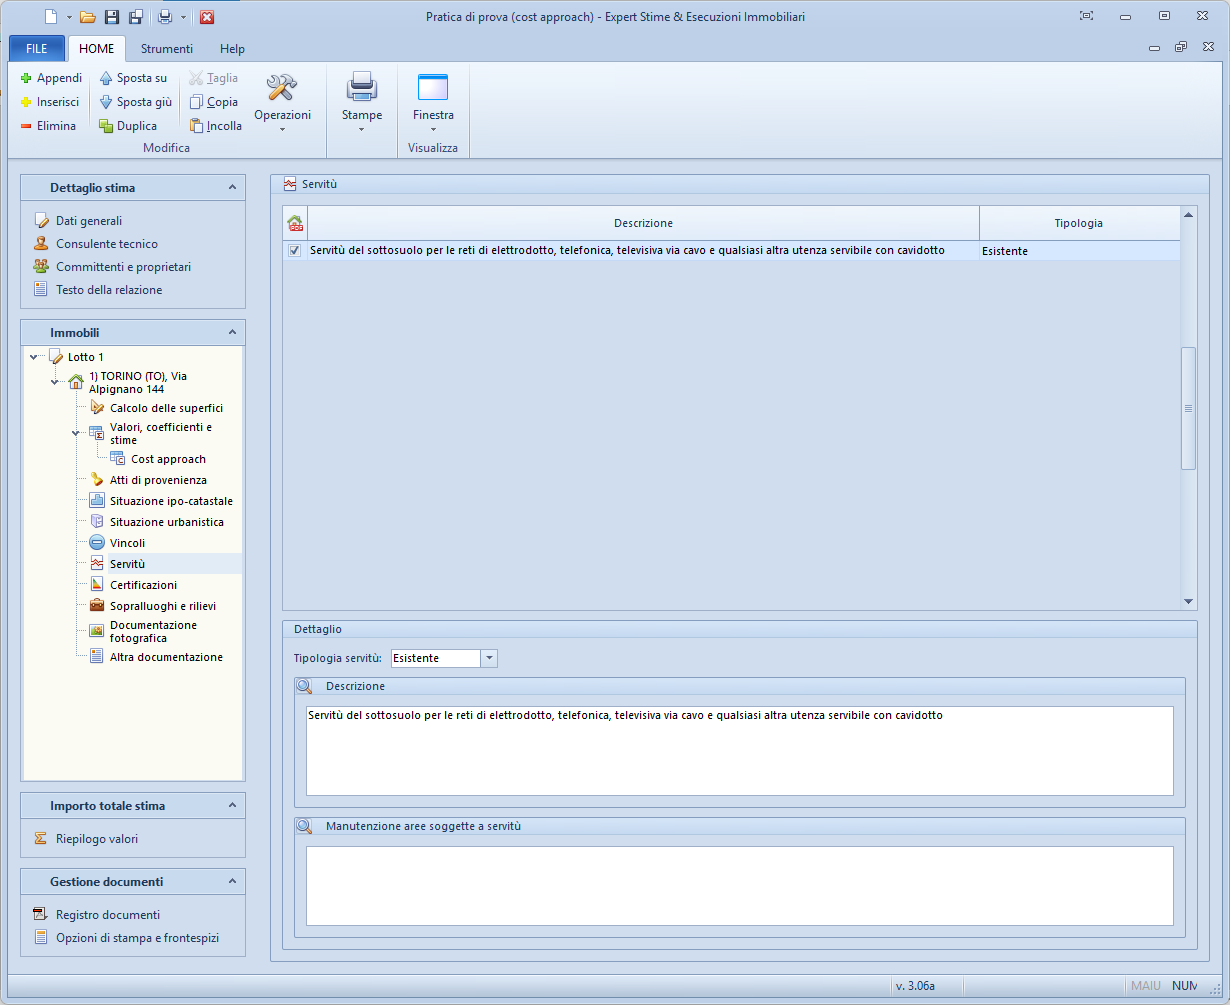
Task: Click the photo icon for Documentazione fotografica
Action: [x=97, y=631]
